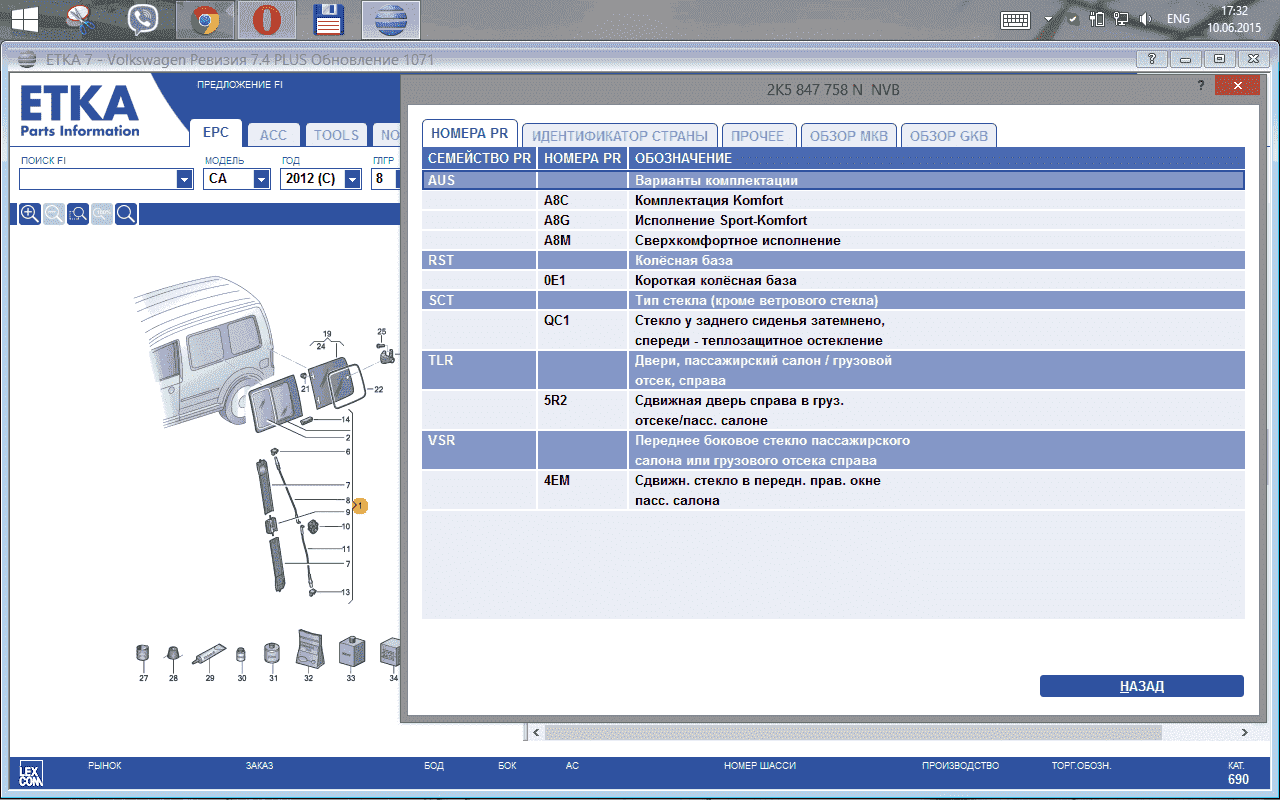Click horizontal scrollbar right arrow
This screenshot has width=1280, height=800.
pos(1245,733)
